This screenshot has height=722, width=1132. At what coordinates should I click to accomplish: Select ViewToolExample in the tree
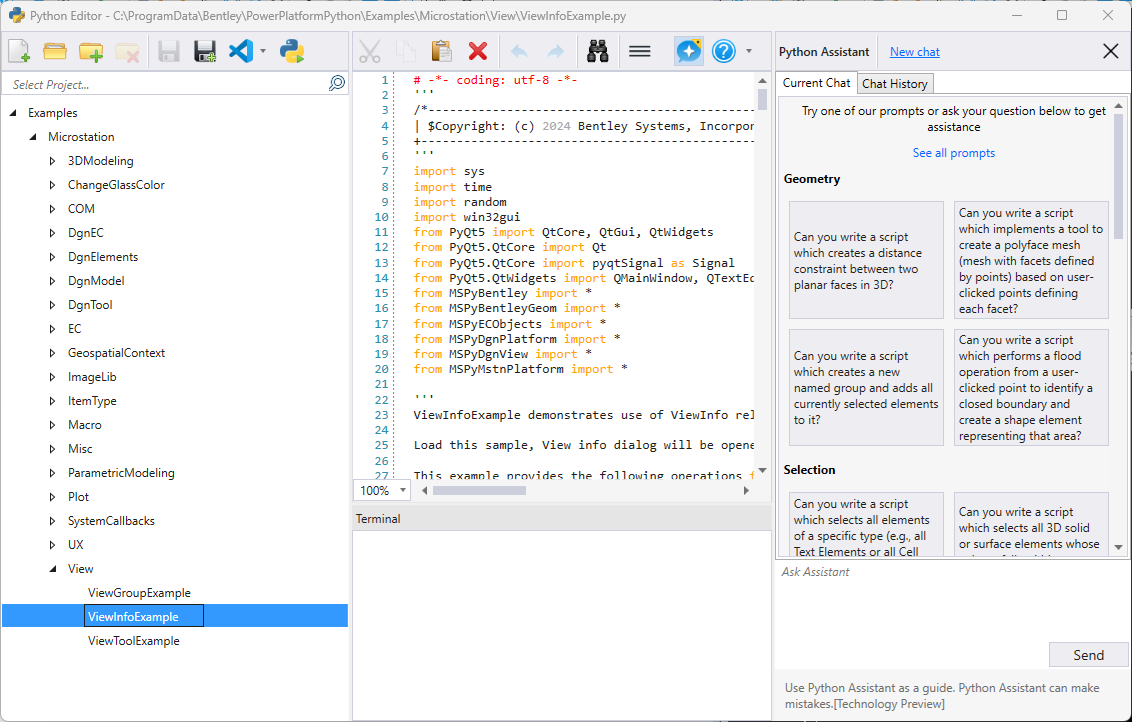(x=134, y=641)
